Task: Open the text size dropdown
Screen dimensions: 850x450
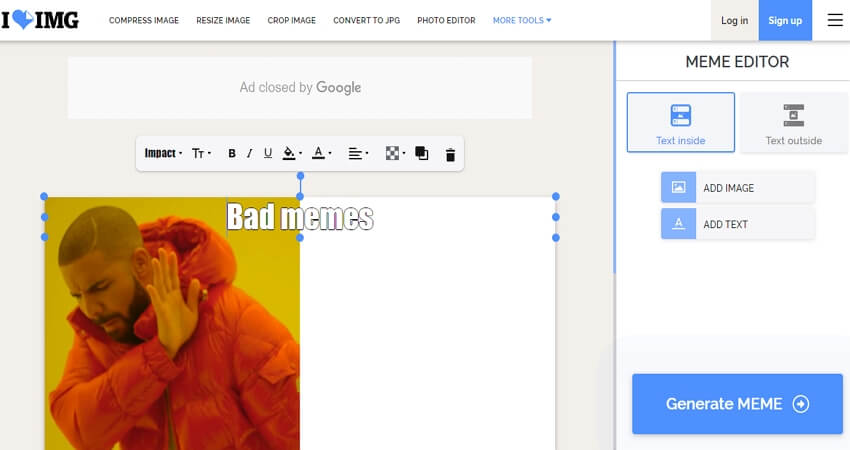Action: click(x=201, y=153)
